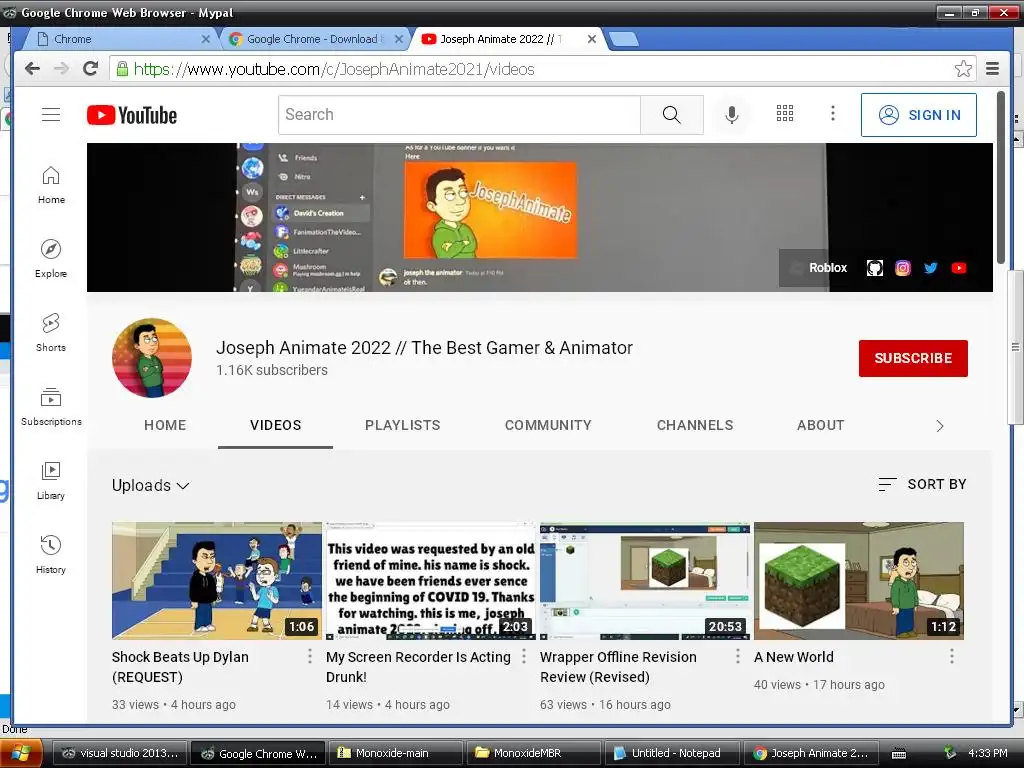Open My Screen Recorder Is Acting Drunk title

(418, 667)
